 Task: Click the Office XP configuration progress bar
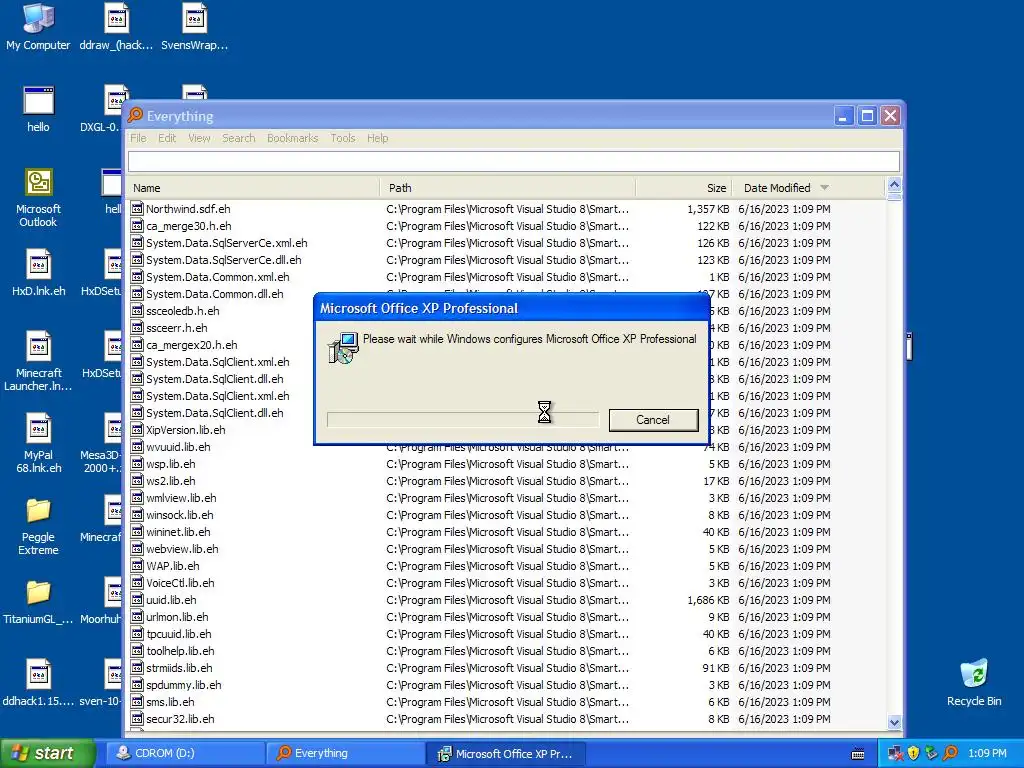(x=462, y=419)
